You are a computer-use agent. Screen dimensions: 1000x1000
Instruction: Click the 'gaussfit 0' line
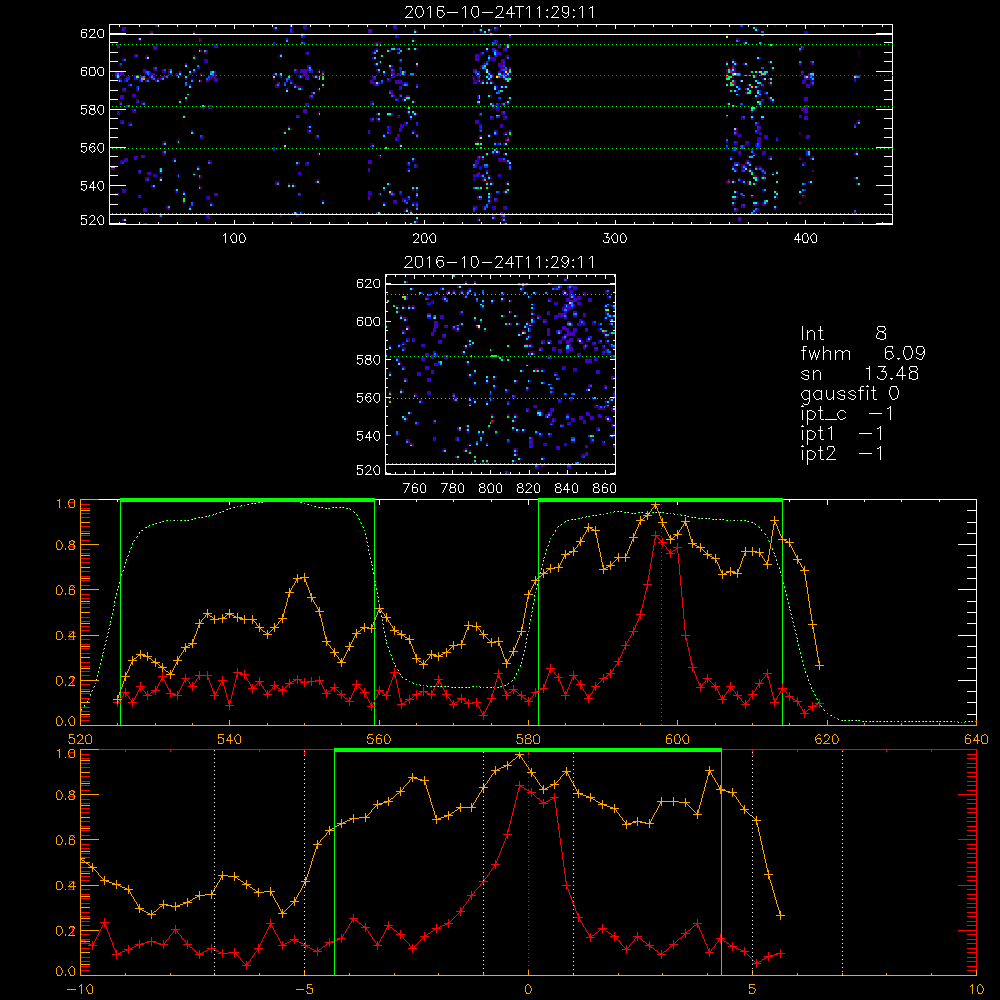[x=849, y=393]
